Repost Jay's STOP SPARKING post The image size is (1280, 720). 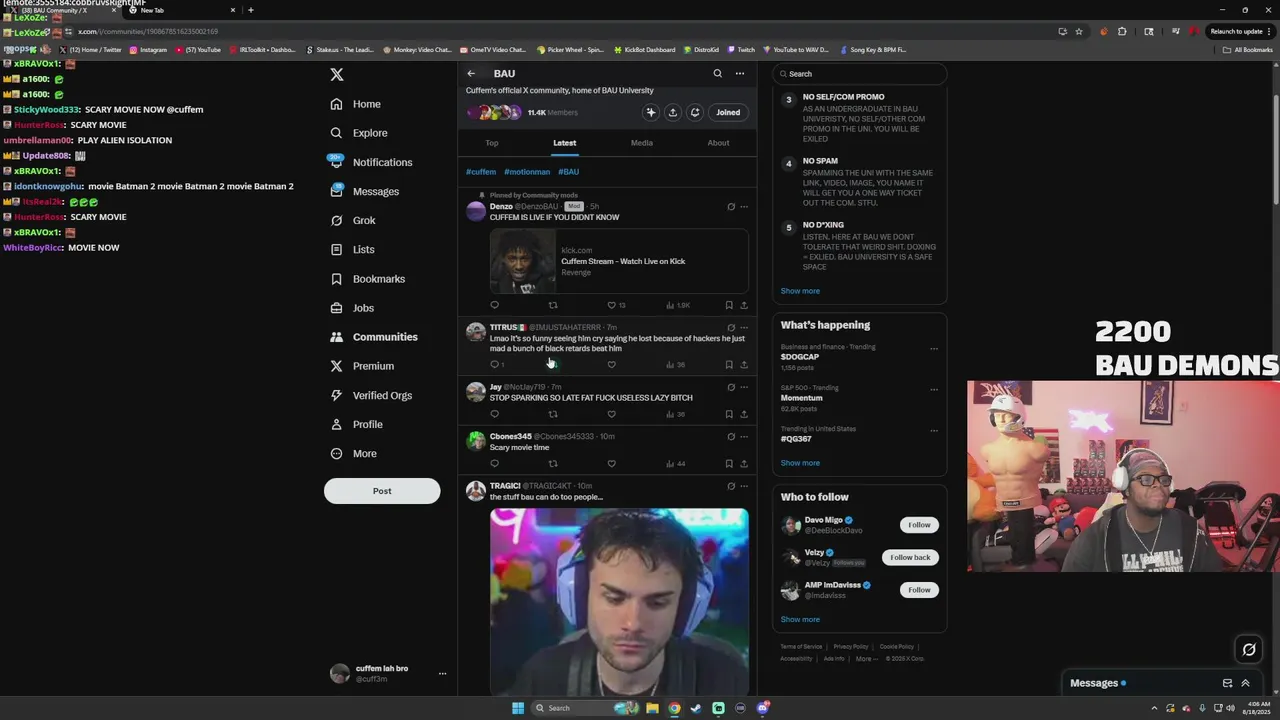(553, 414)
